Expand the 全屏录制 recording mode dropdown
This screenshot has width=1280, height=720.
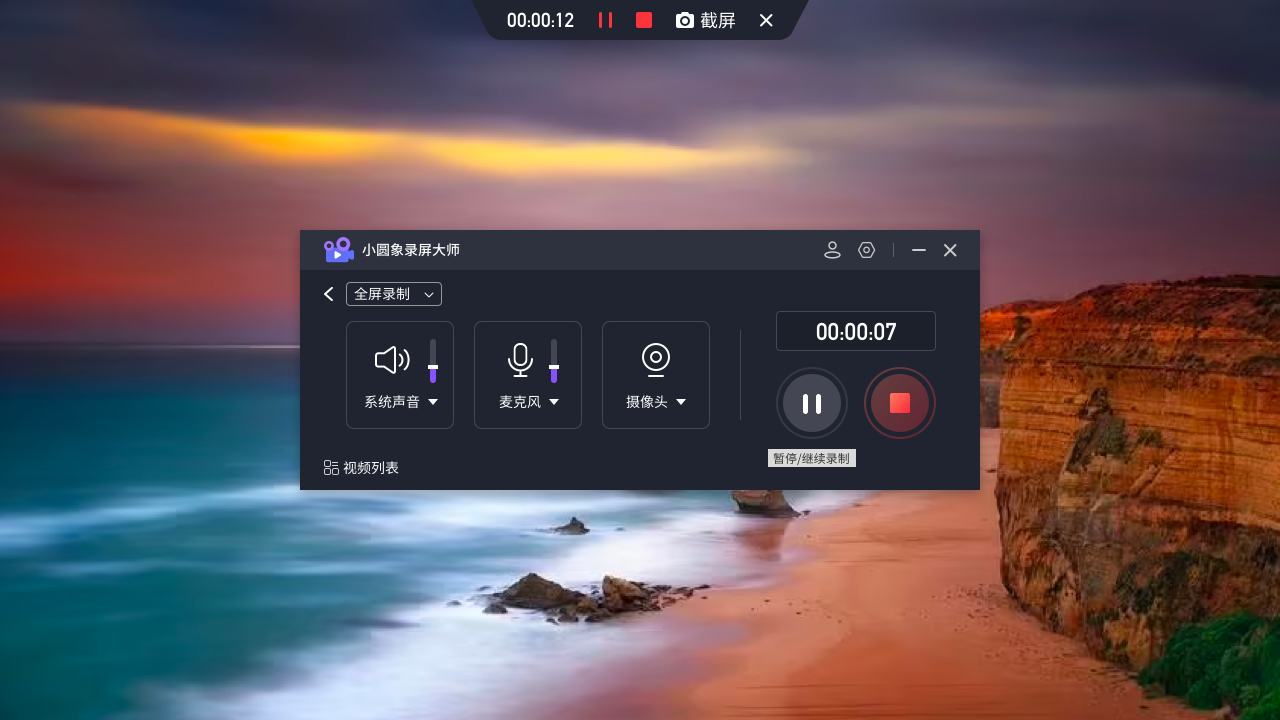click(394, 294)
